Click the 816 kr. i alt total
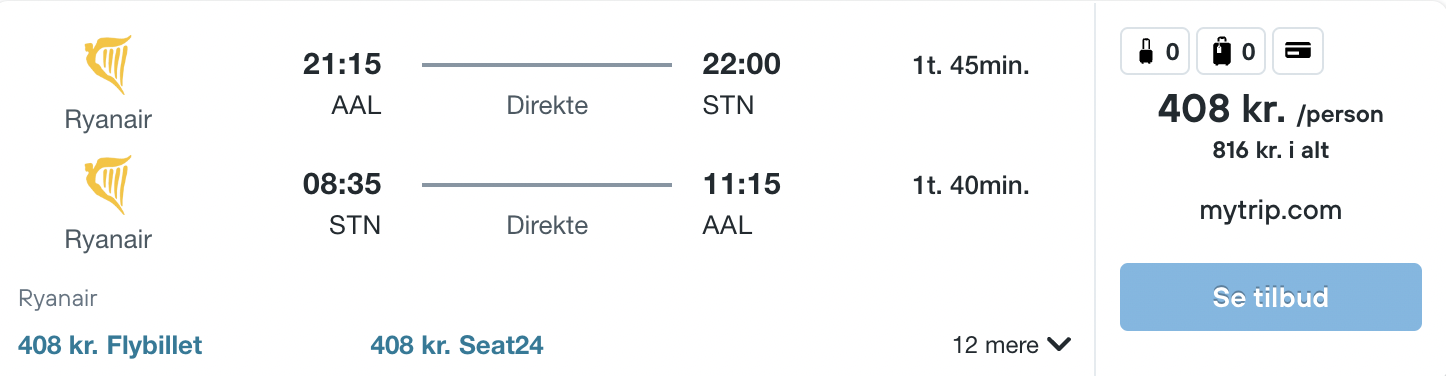 (1270, 151)
